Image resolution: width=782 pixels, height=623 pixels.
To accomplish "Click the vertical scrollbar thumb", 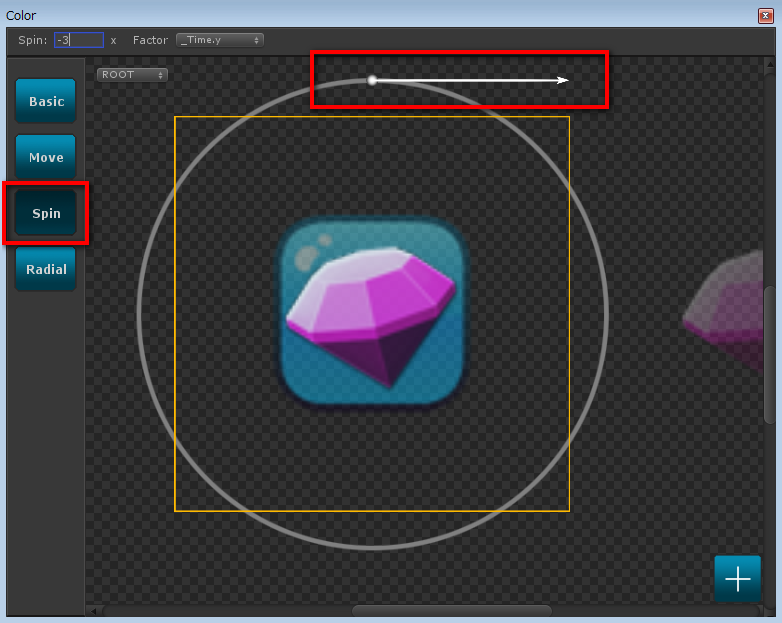I will pyautogui.click(x=770, y=355).
